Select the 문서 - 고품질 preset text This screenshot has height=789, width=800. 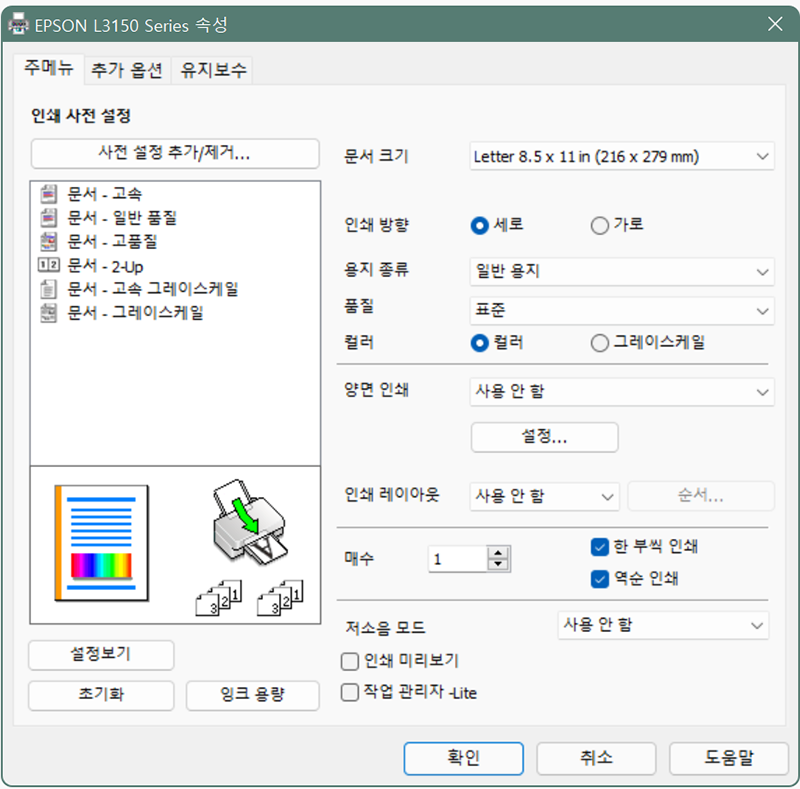click(112, 241)
